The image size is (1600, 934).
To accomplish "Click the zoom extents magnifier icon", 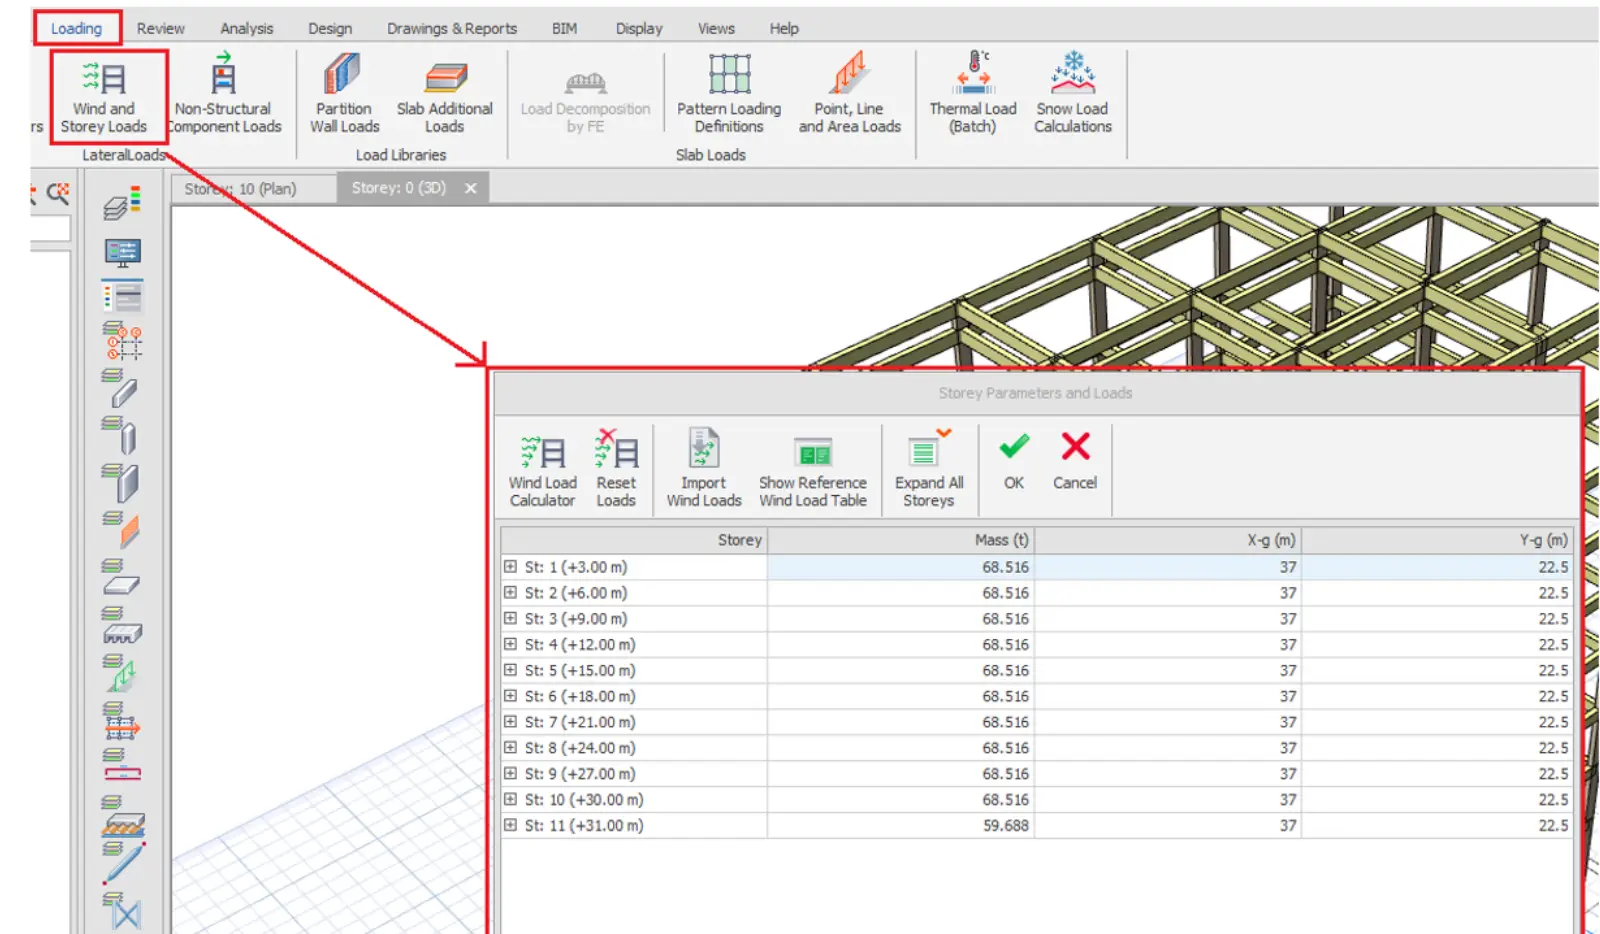I will click(x=58, y=193).
